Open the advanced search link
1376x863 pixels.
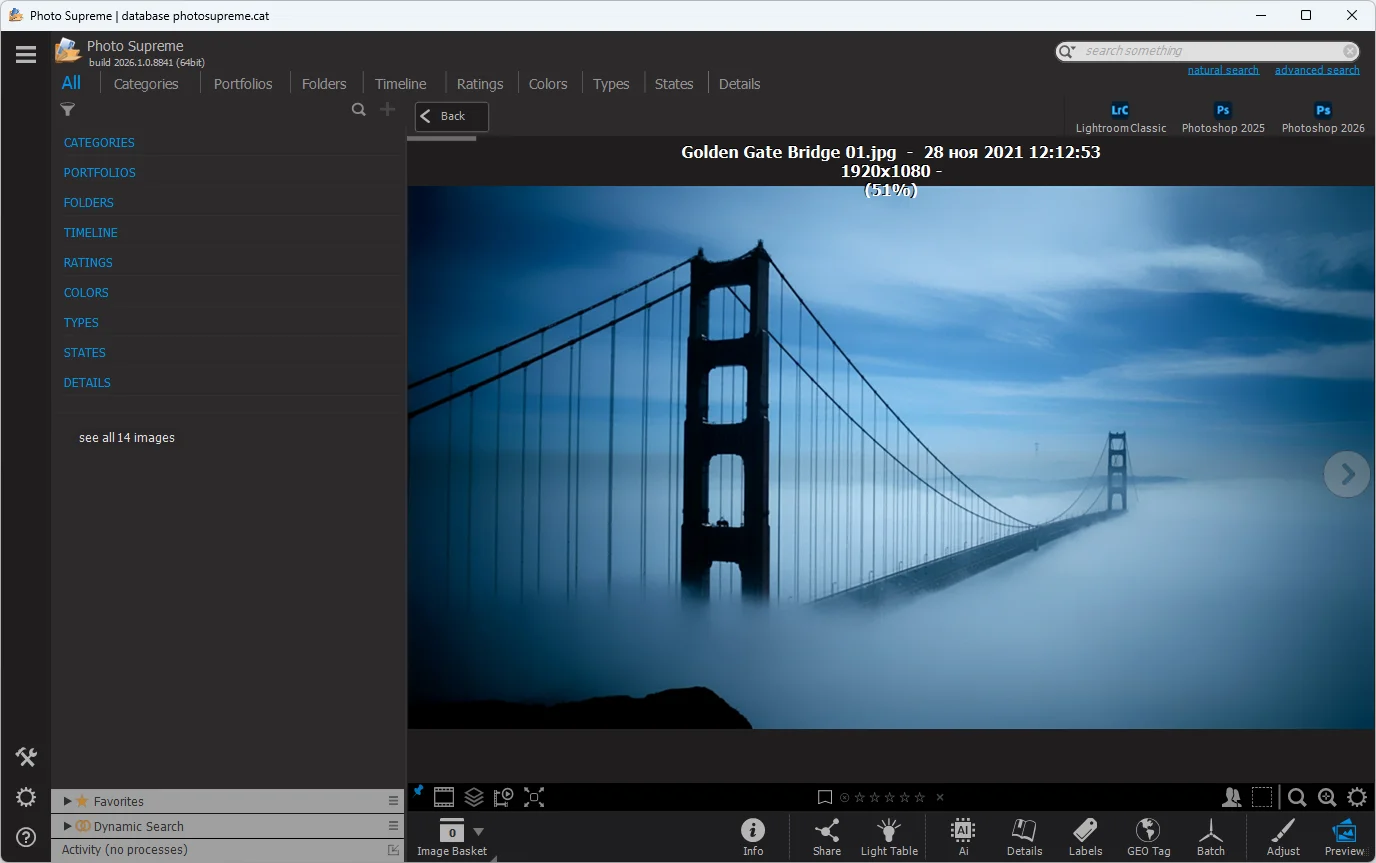(x=1316, y=70)
